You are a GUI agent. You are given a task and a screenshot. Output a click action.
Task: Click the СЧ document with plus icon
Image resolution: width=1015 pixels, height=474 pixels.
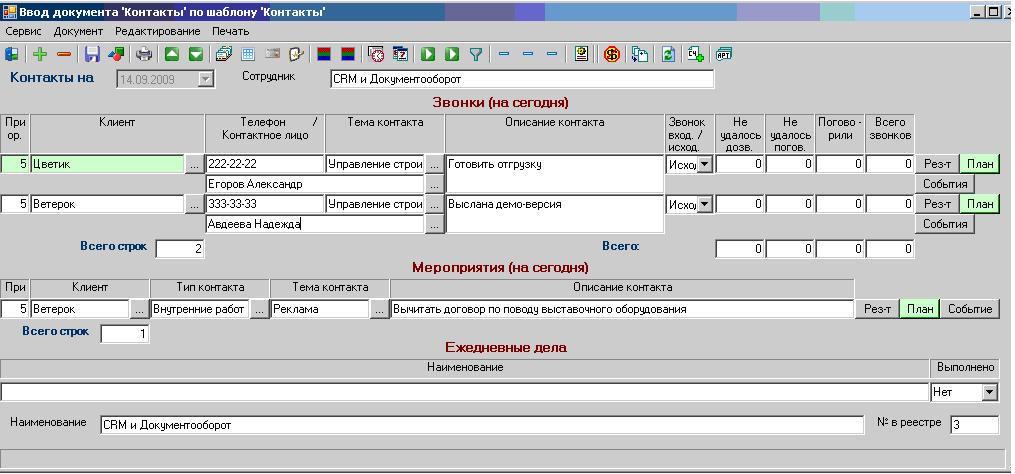[696, 54]
